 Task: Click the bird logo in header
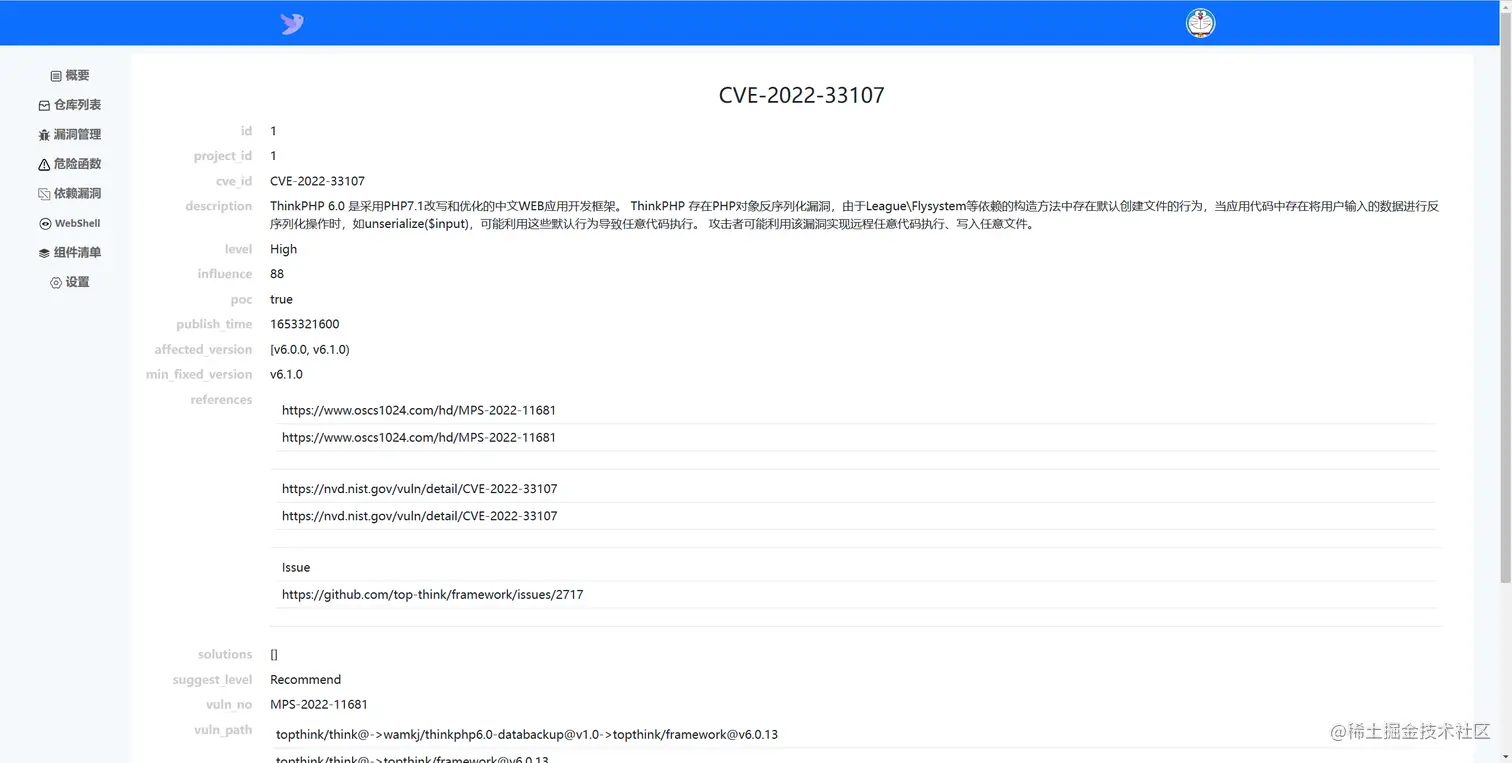[x=292, y=24]
